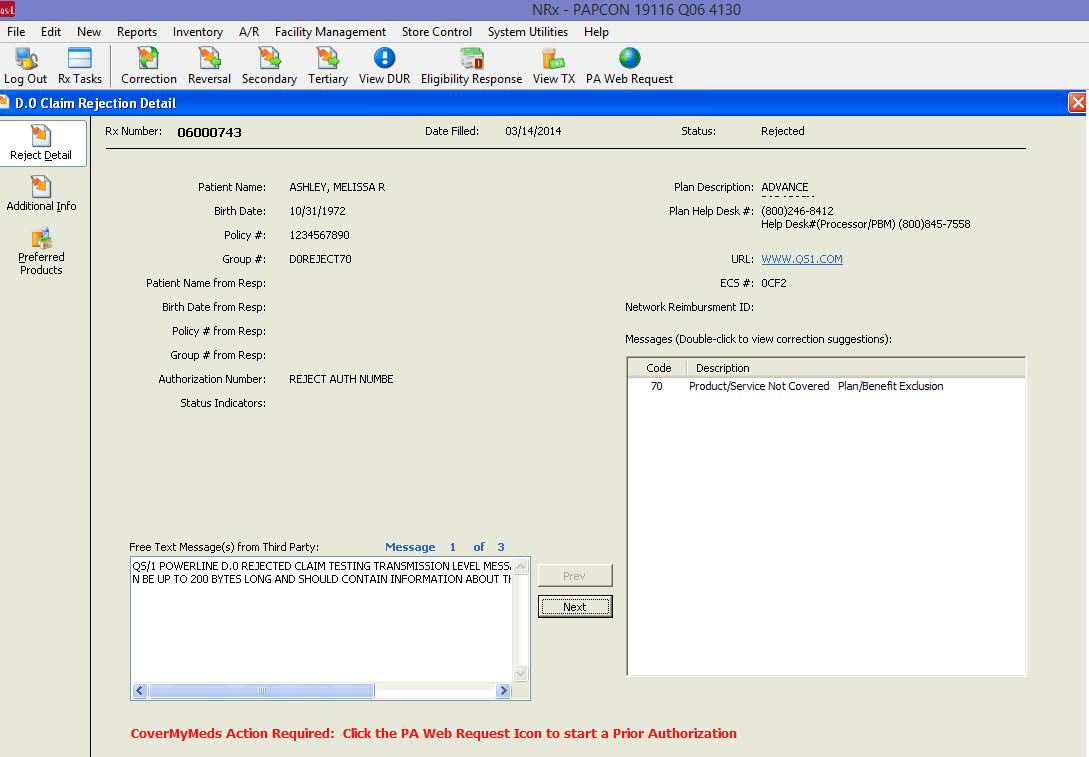Viewport: 1089px width, 757px height.
Task: Close the Claim Rejection Detail window
Action: (1078, 103)
